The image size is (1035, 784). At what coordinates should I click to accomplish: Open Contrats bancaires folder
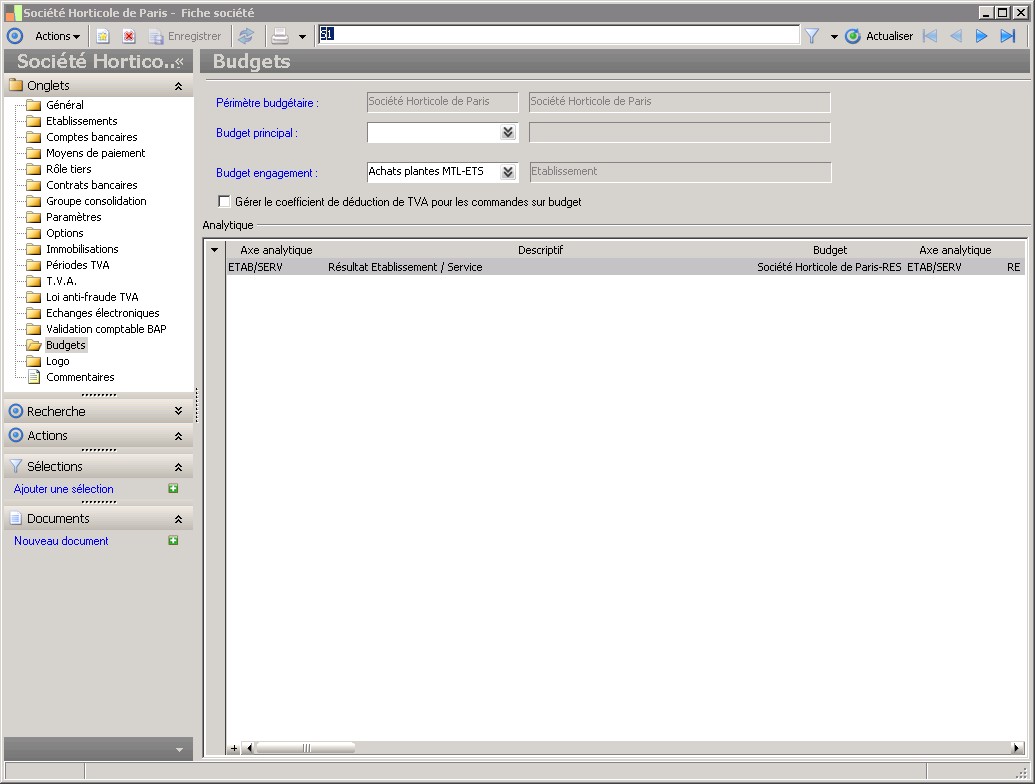click(x=92, y=185)
